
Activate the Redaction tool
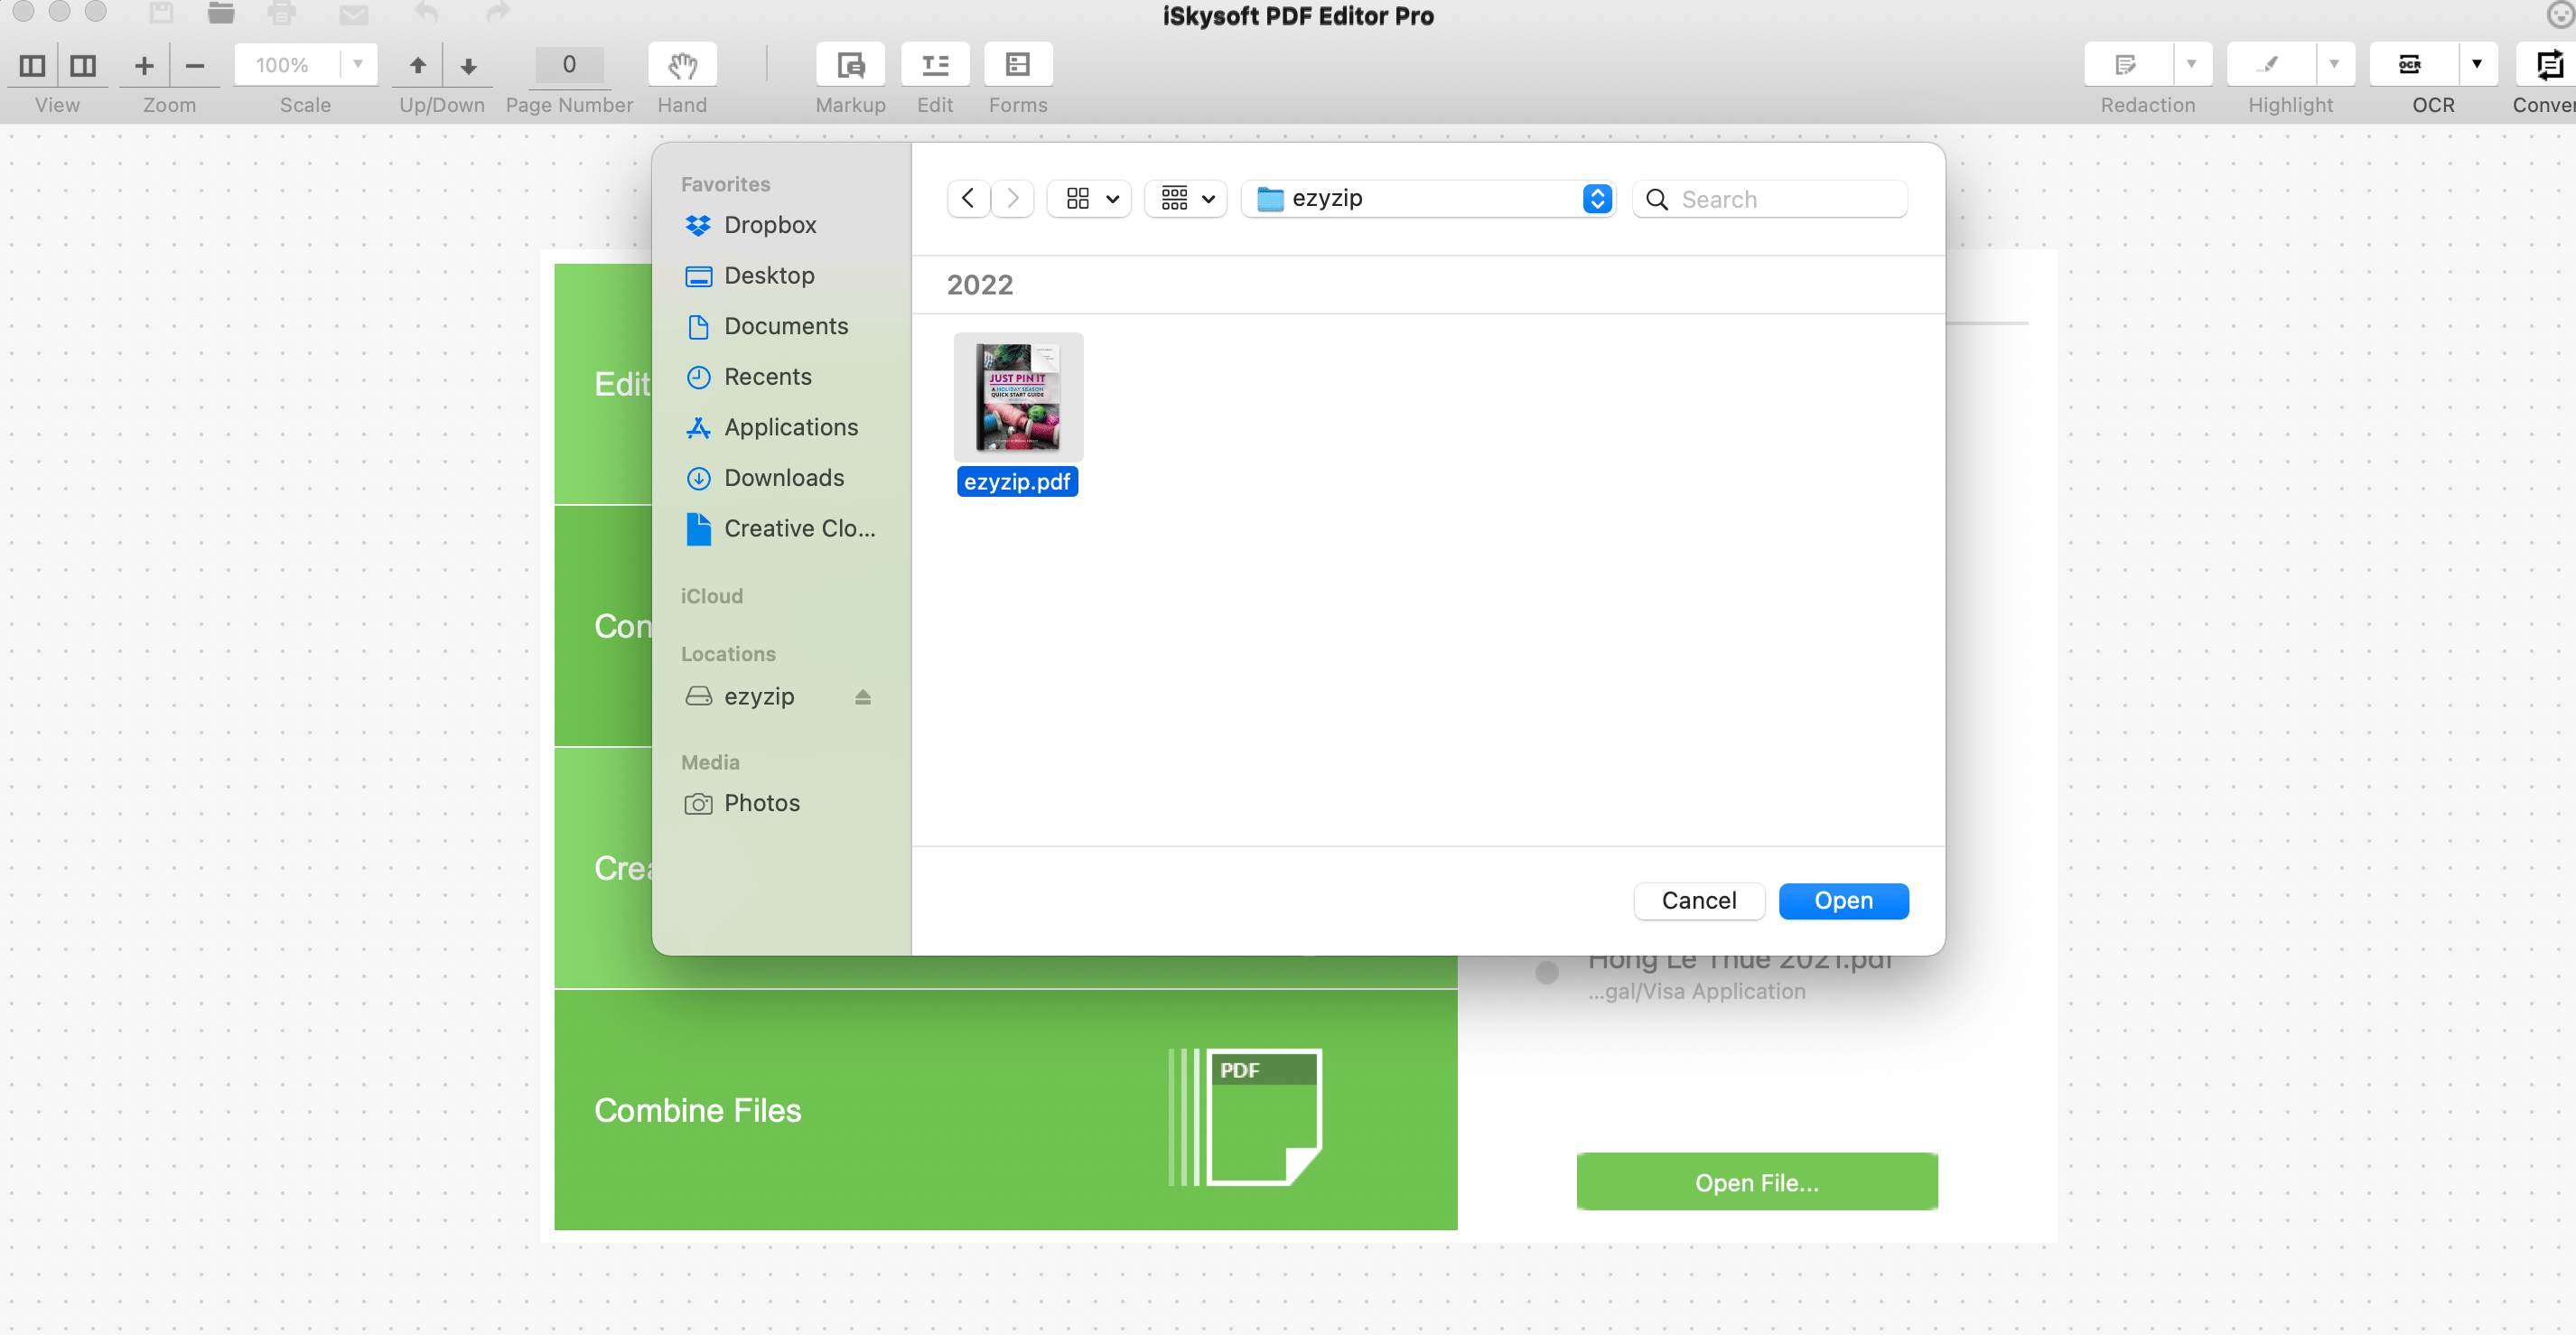2126,63
